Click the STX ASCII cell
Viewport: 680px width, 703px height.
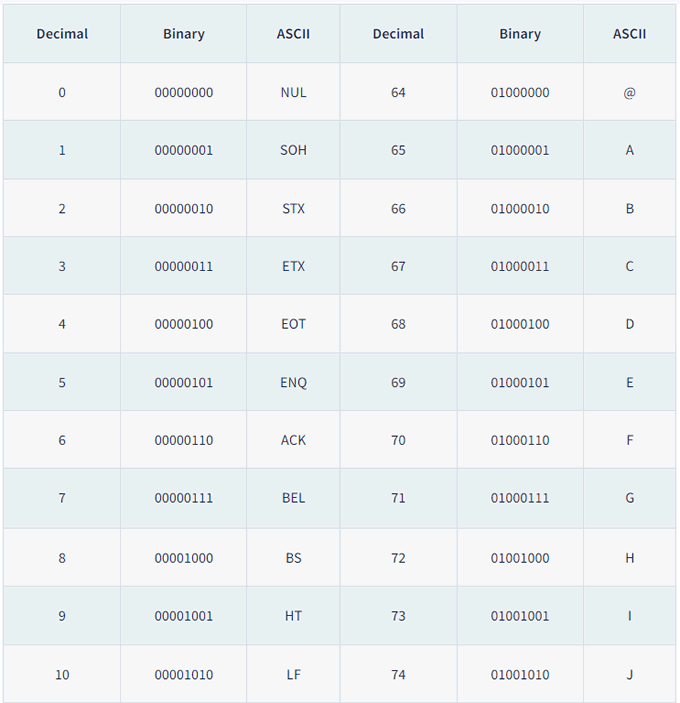click(x=293, y=208)
